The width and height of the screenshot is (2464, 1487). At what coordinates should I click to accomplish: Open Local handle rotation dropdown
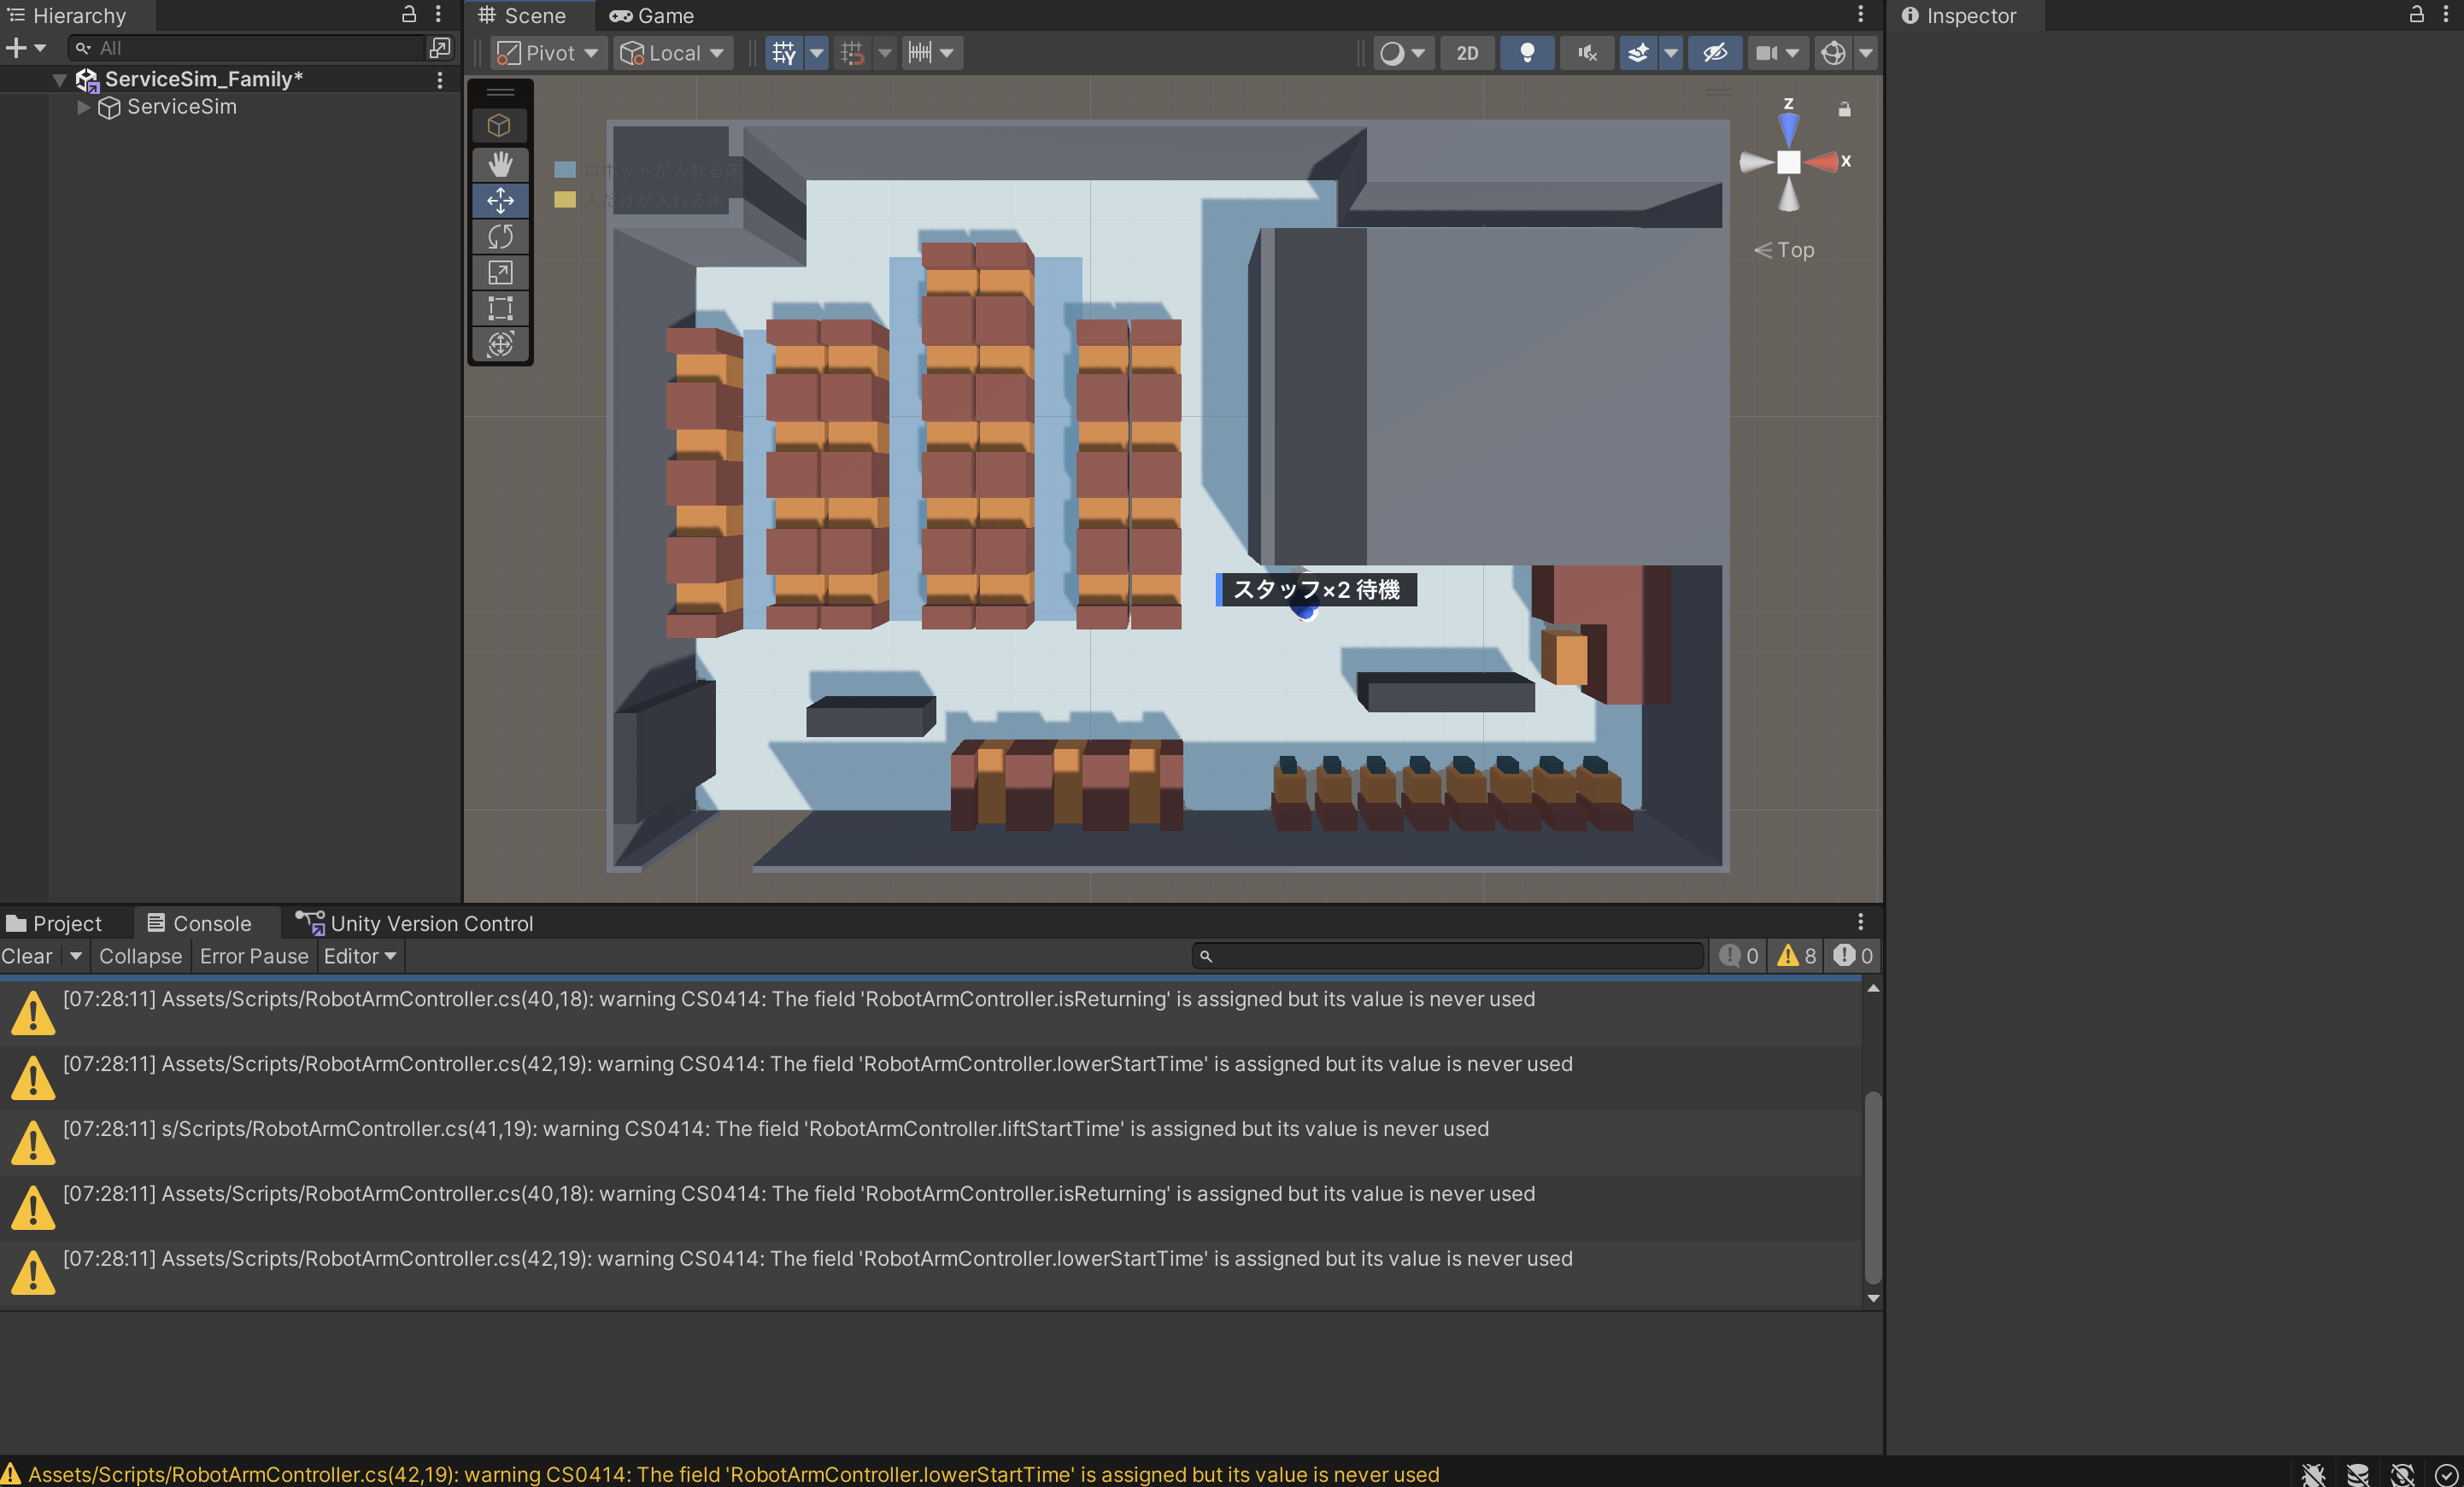673,53
